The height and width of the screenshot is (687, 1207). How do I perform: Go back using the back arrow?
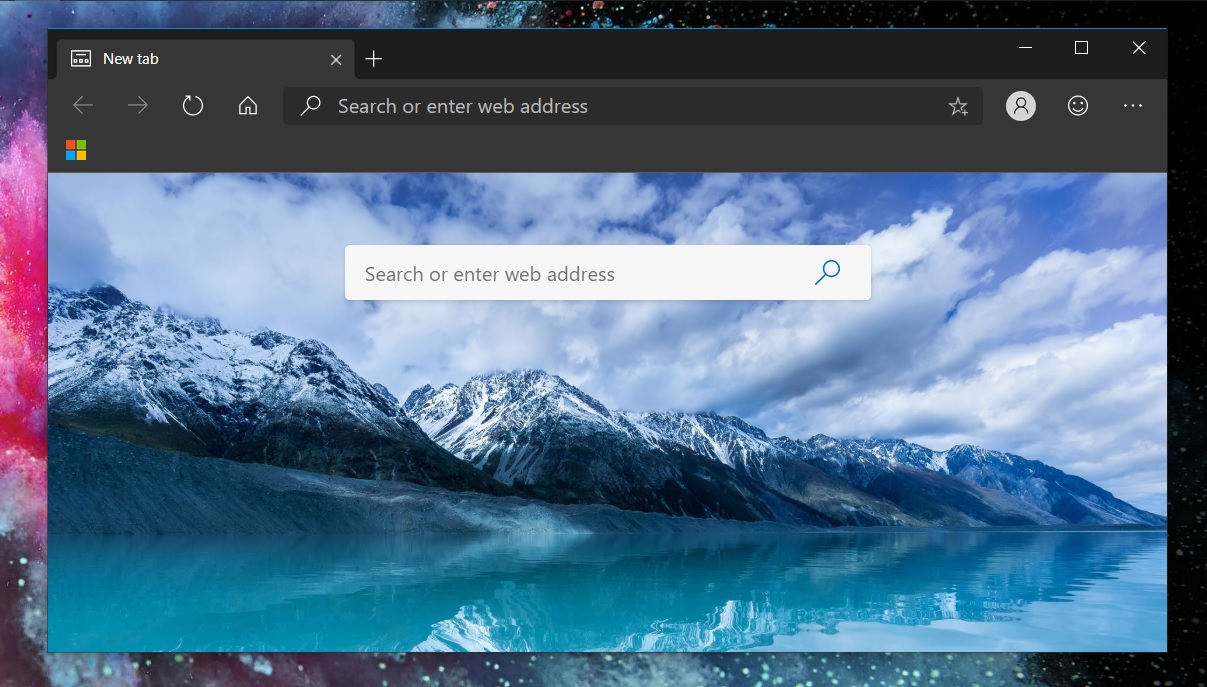coord(83,106)
